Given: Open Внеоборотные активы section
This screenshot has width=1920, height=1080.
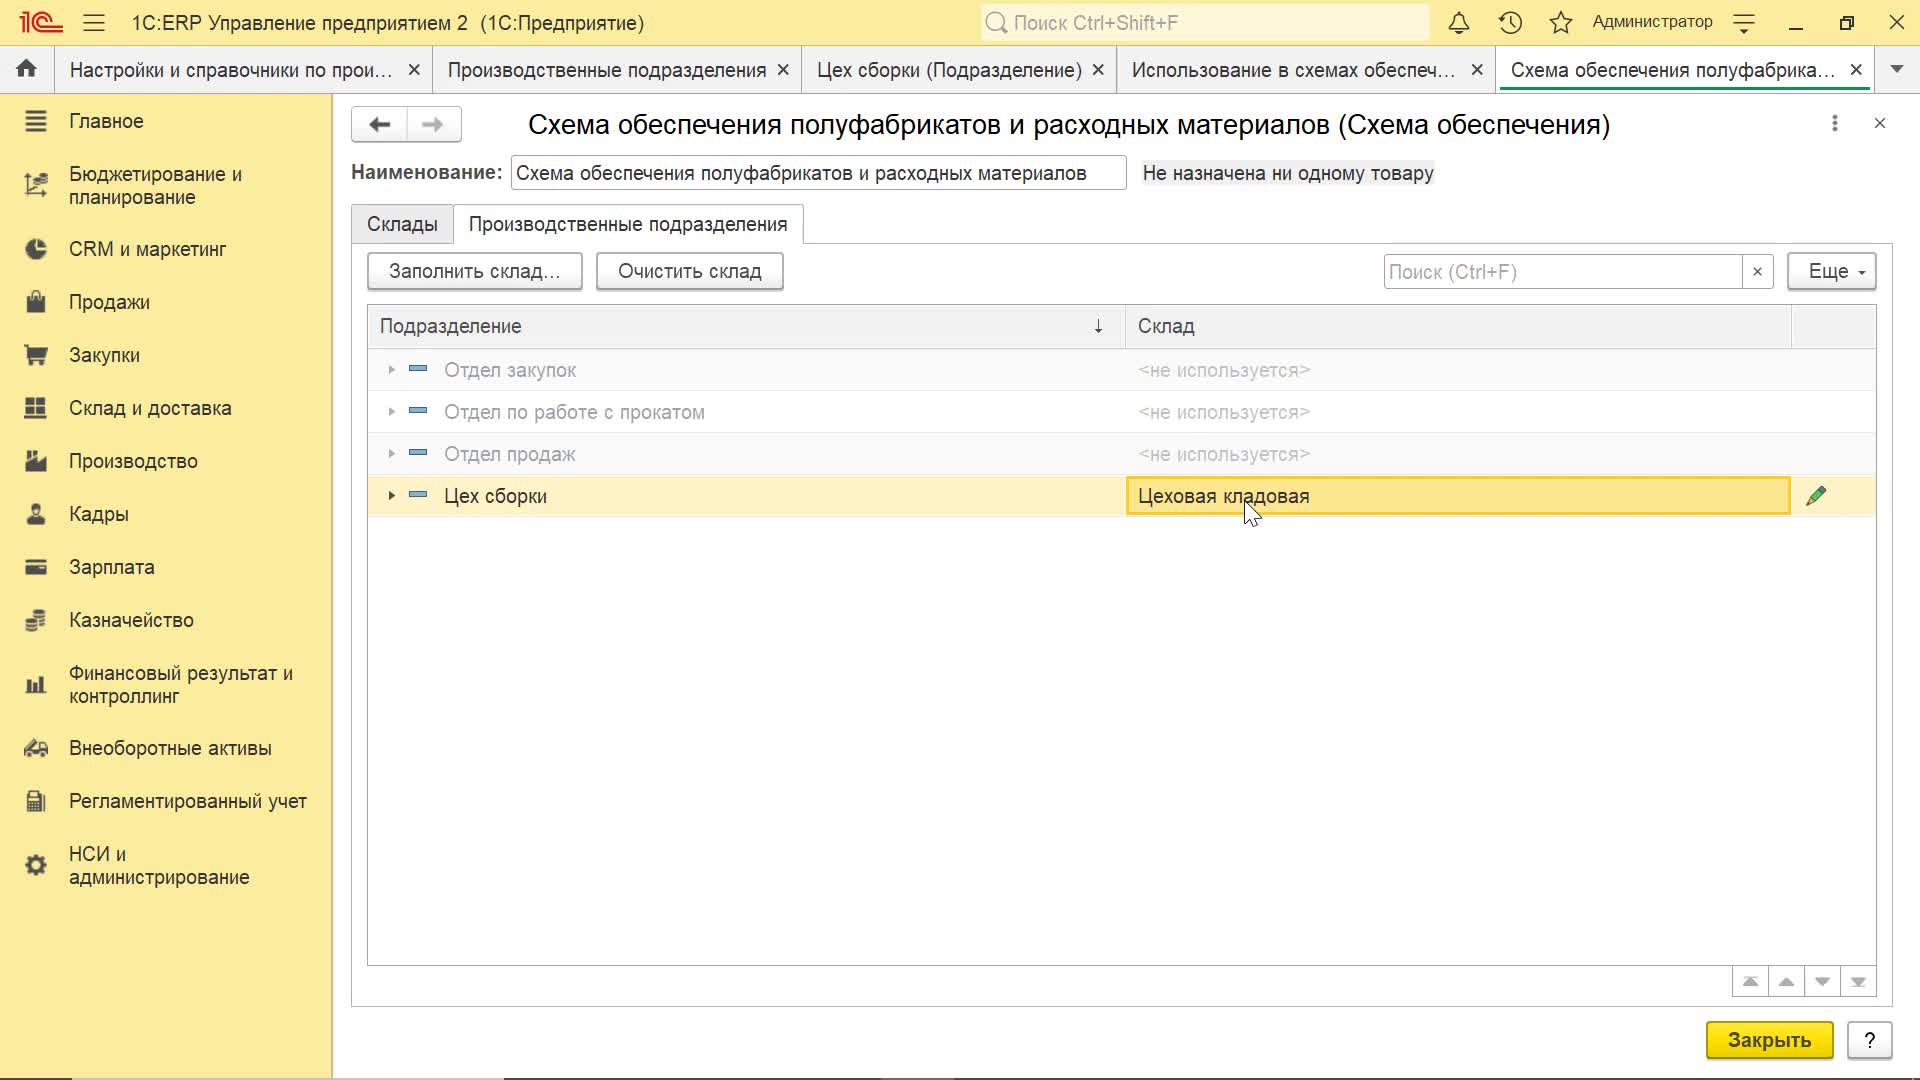Looking at the screenshot, I should pos(170,748).
